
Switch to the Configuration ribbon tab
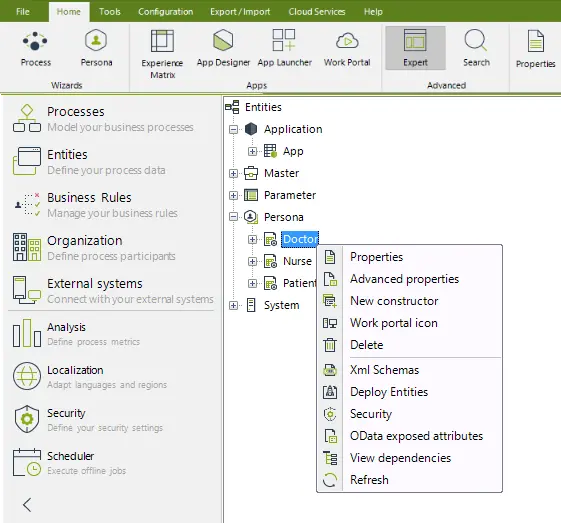click(x=165, y=12)
